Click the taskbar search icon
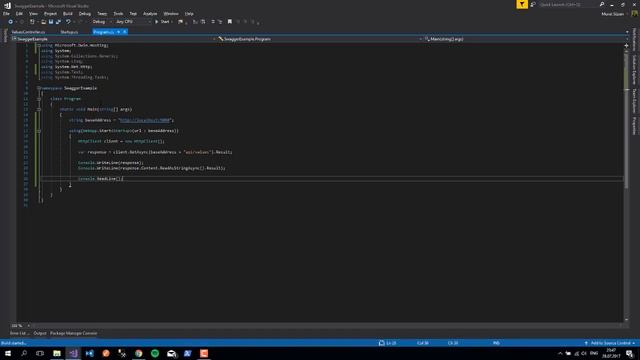The width and height of the screenshot is (640, 360). coord(24,353)
